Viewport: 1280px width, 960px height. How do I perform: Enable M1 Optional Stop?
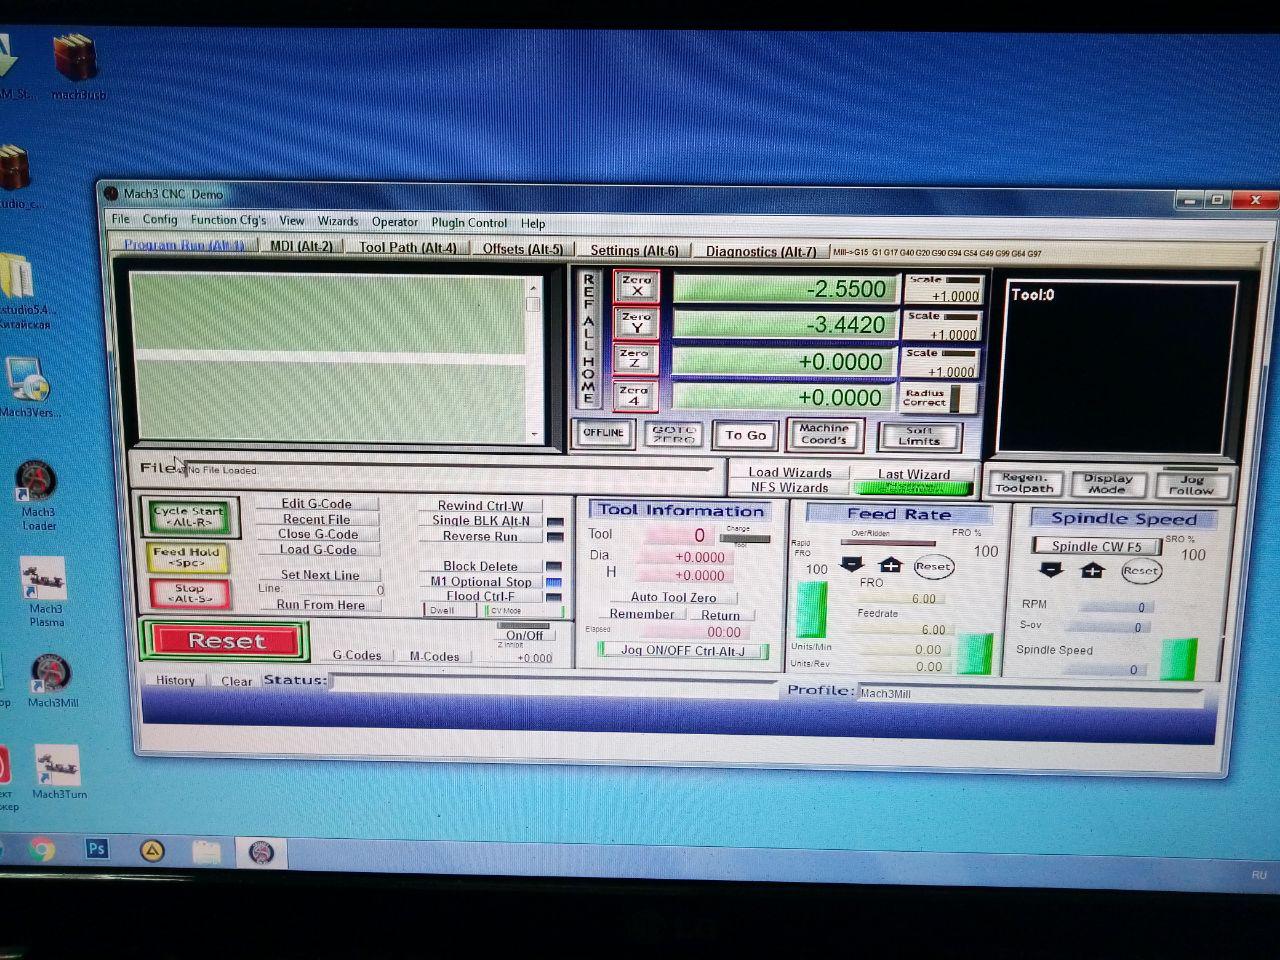pyautogui.click(x=481, y=582)
